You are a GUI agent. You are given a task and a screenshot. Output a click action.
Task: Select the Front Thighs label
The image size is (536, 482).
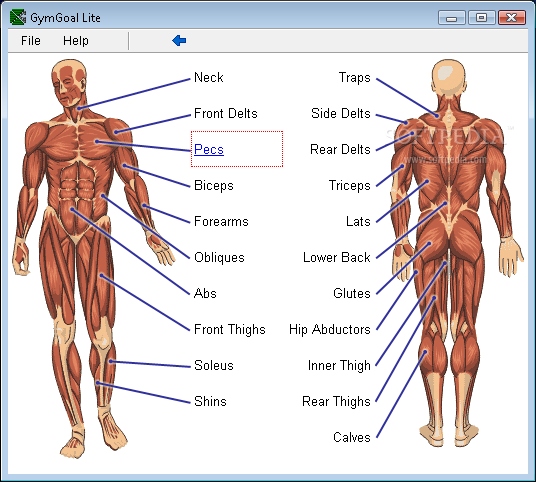point(230,330)
